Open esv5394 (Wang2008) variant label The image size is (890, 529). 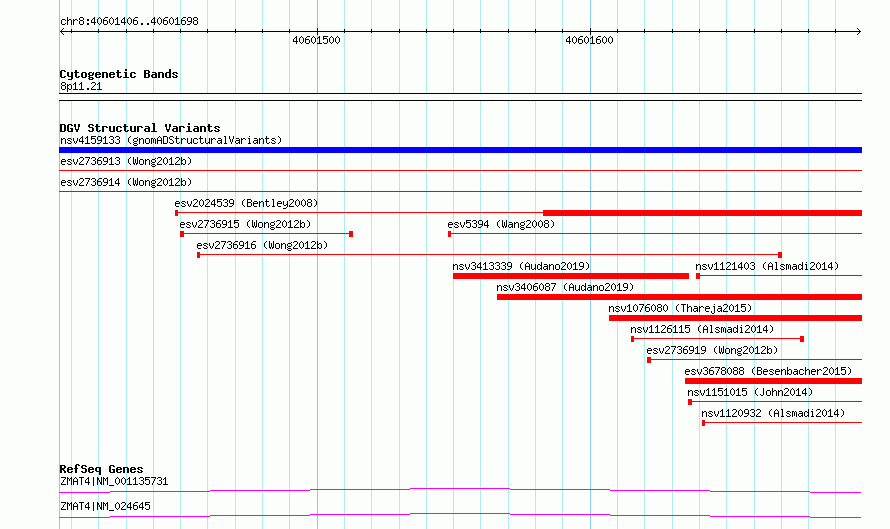click(501, 224)
